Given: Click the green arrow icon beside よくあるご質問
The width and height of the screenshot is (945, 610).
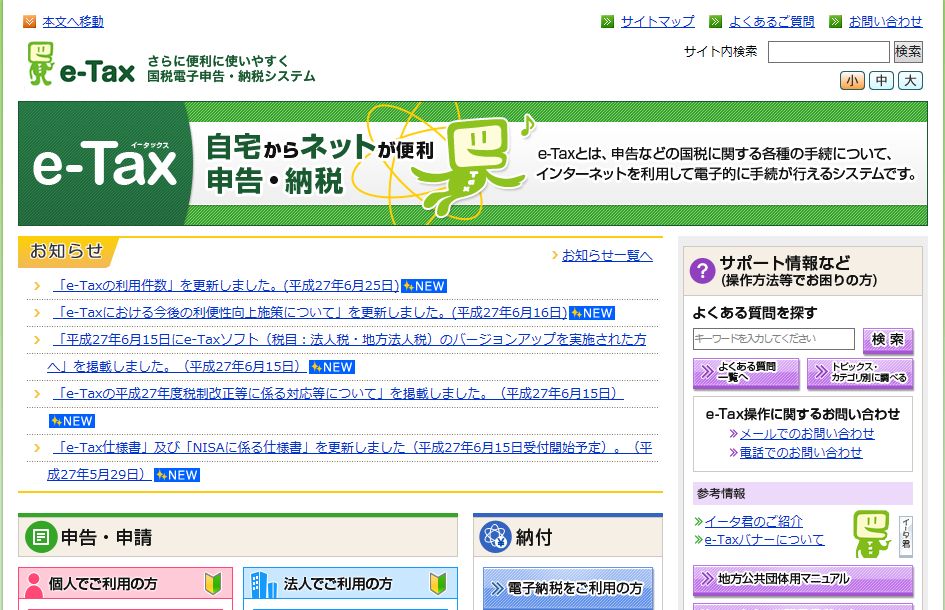Looking at the screenshot, I should click(715, 22).
